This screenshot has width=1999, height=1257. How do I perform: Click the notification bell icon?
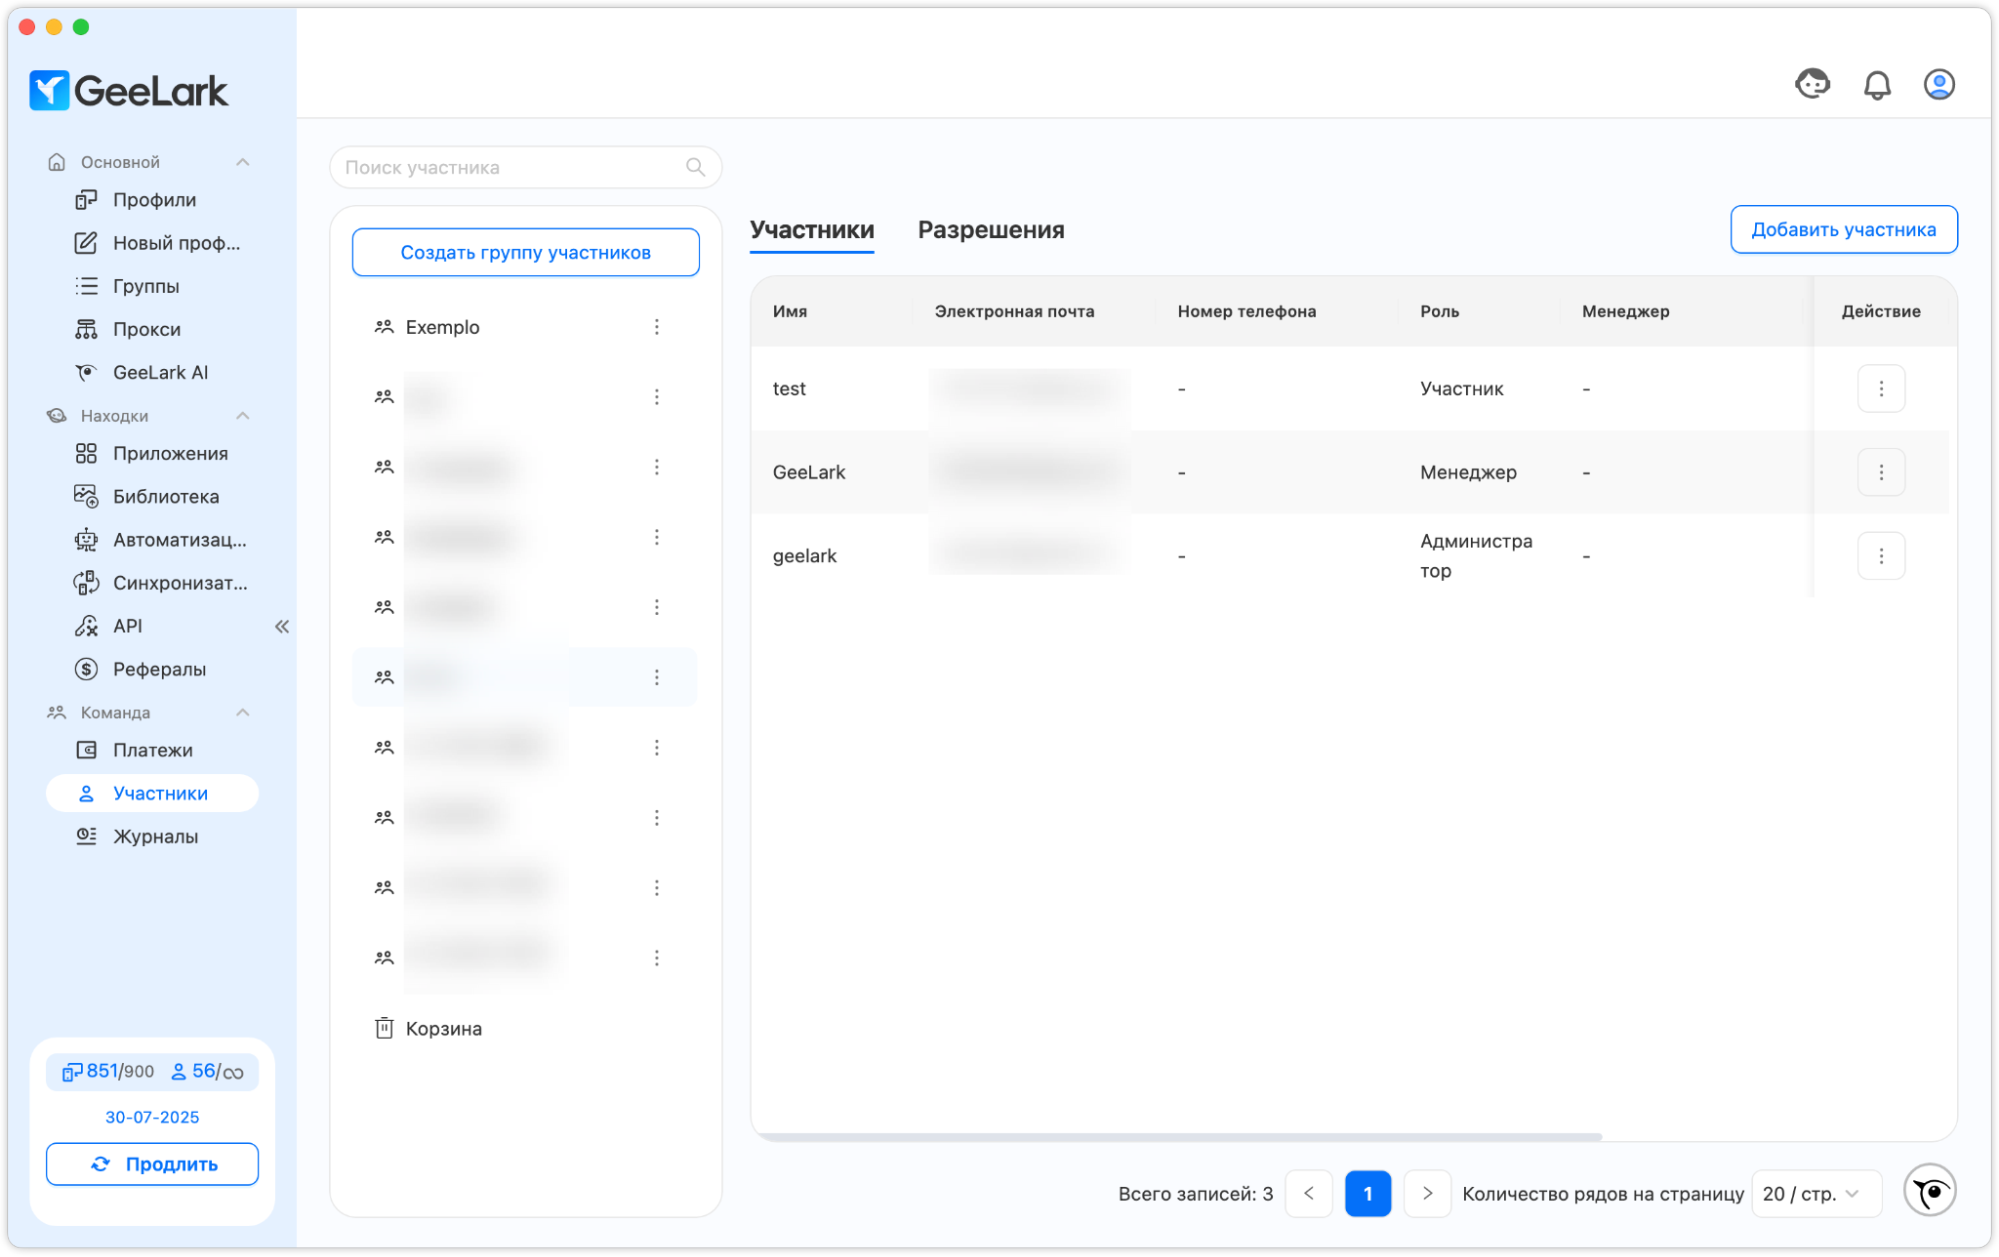pos(1877,85)
